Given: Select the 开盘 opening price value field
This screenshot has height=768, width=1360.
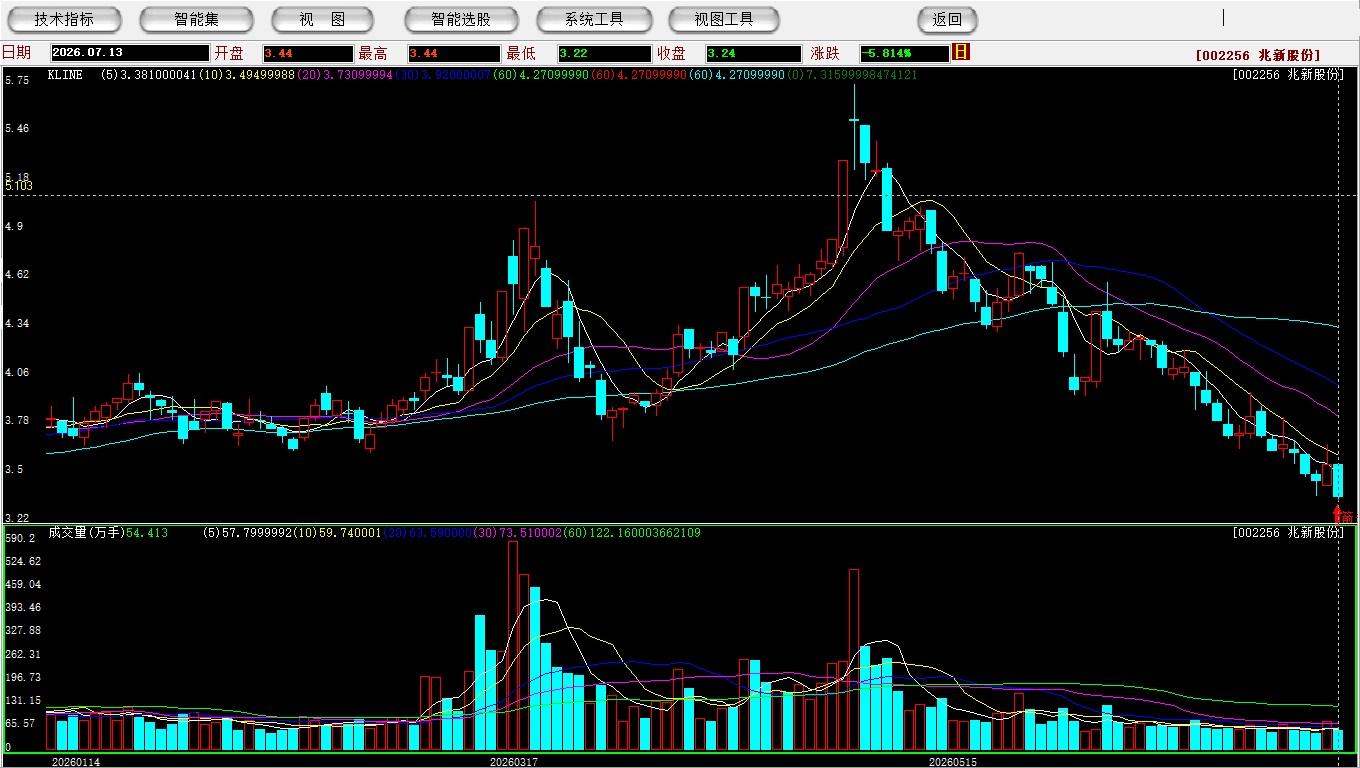Looking at the screenshot, I should (308, 53).
